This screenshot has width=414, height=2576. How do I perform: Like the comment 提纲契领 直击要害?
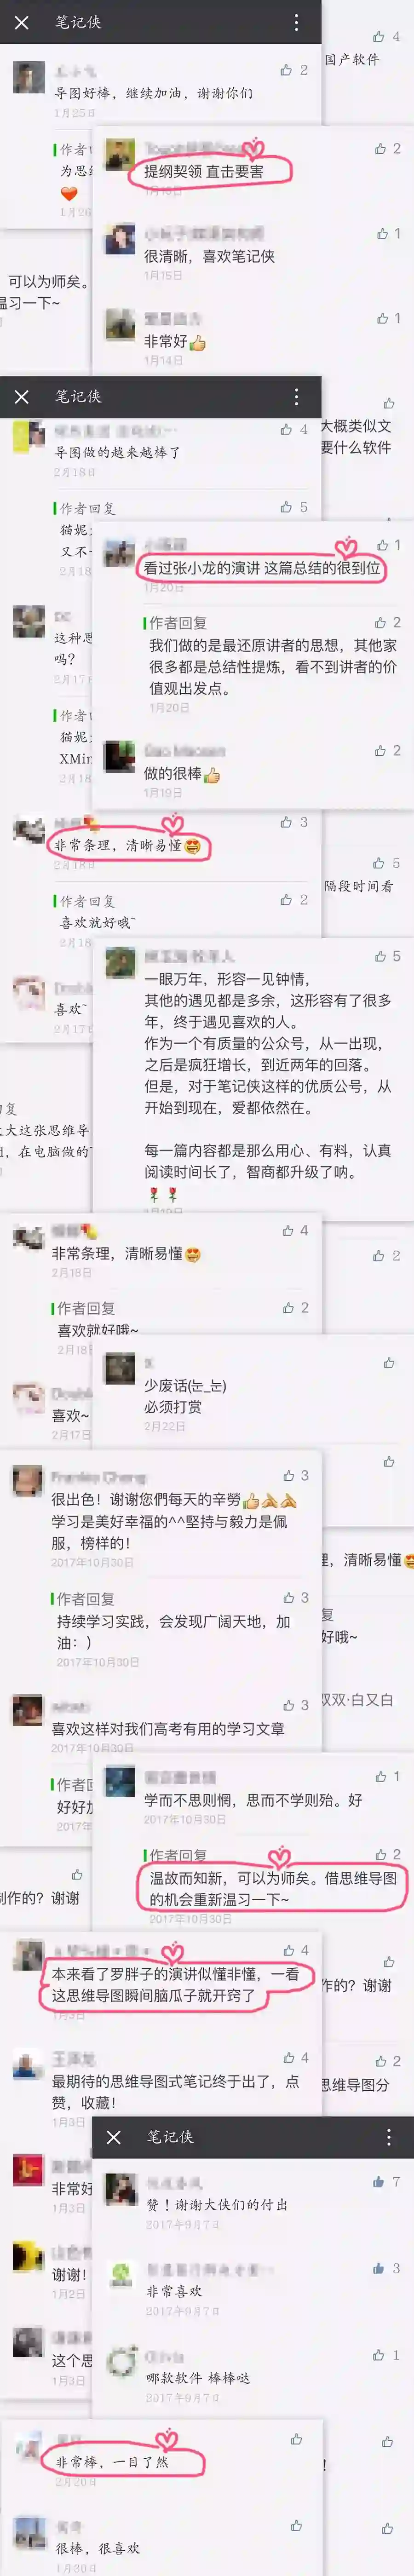(x=381, y=148)
